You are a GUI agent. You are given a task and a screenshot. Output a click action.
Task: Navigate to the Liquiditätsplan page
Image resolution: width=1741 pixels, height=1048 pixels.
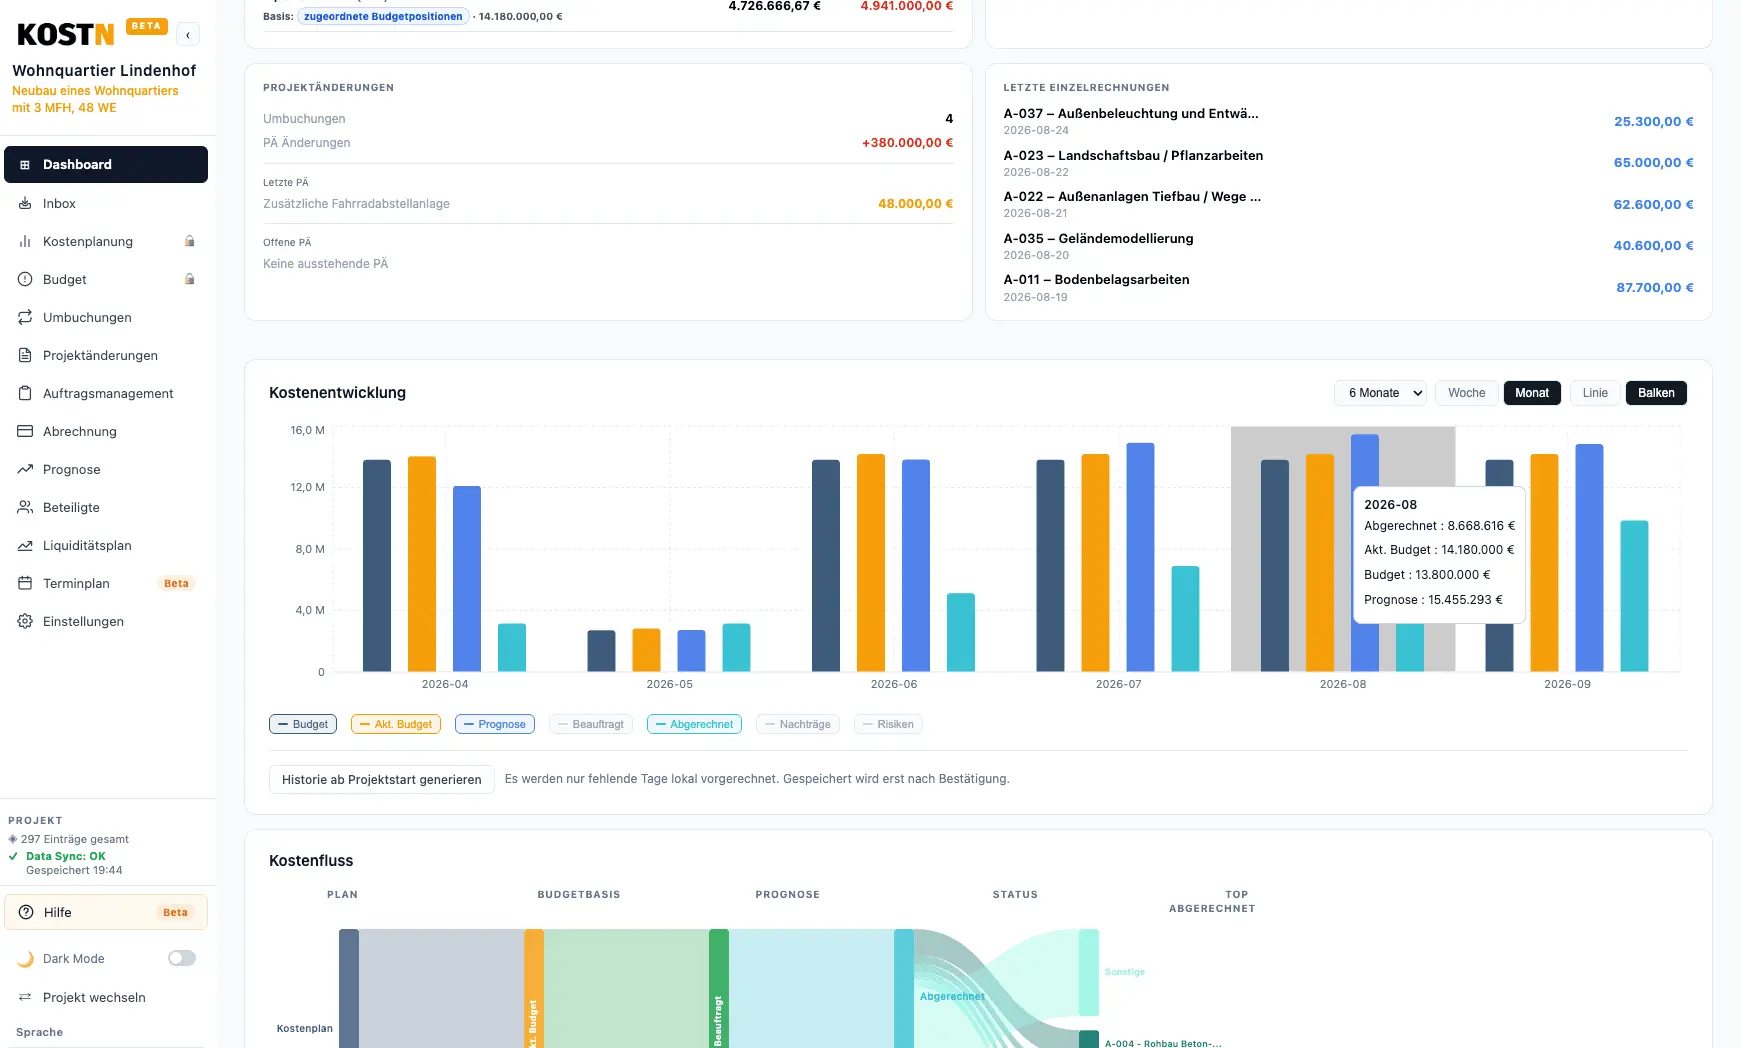click(x=106, y=545)
